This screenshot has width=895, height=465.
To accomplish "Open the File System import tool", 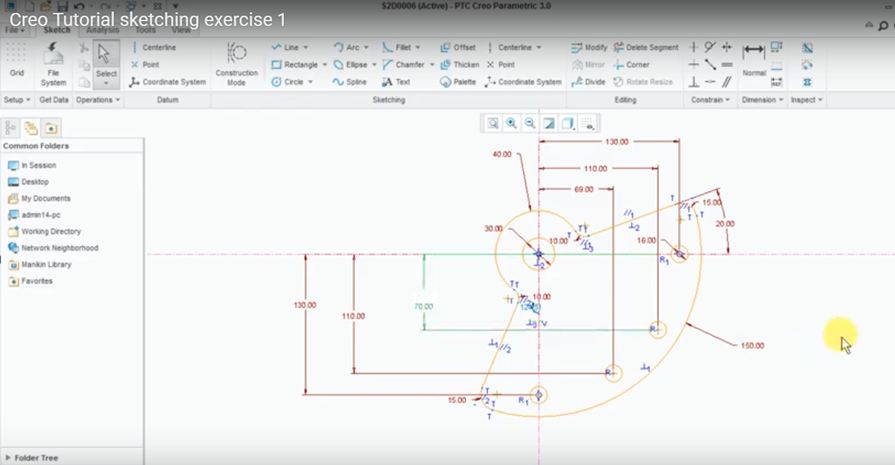I will point(53,64).
